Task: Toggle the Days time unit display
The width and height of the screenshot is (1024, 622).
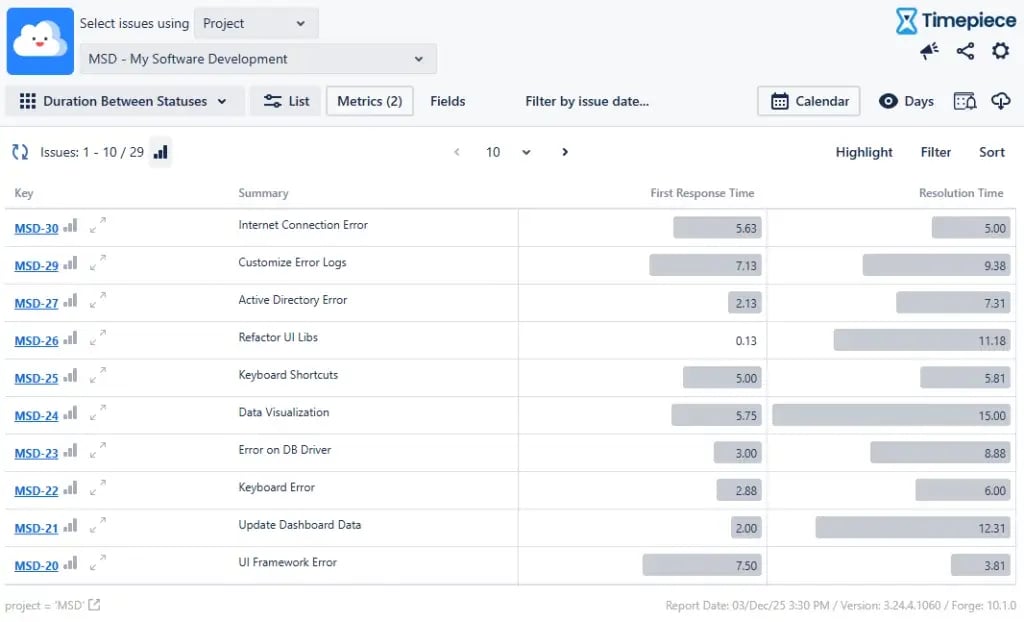Action: [906, 101]
